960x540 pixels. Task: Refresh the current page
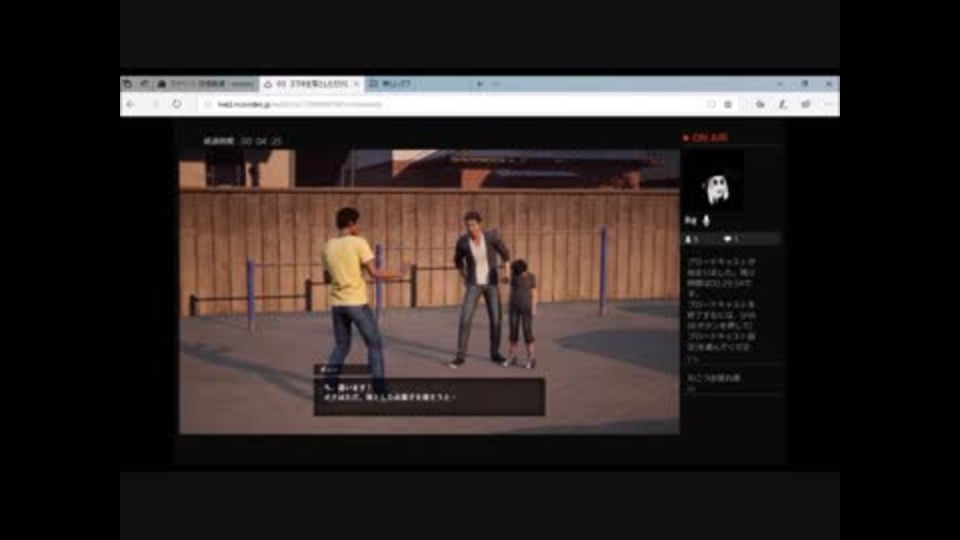[177, 105]
